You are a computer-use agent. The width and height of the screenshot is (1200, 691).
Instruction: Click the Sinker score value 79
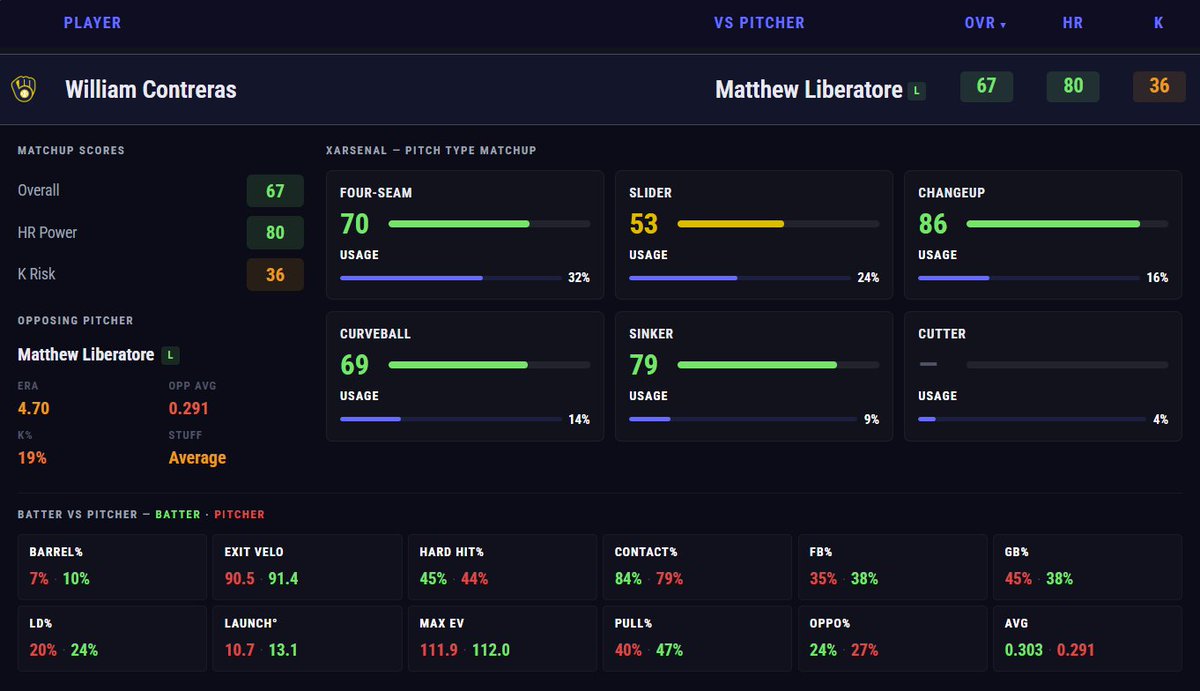[644, 364]
